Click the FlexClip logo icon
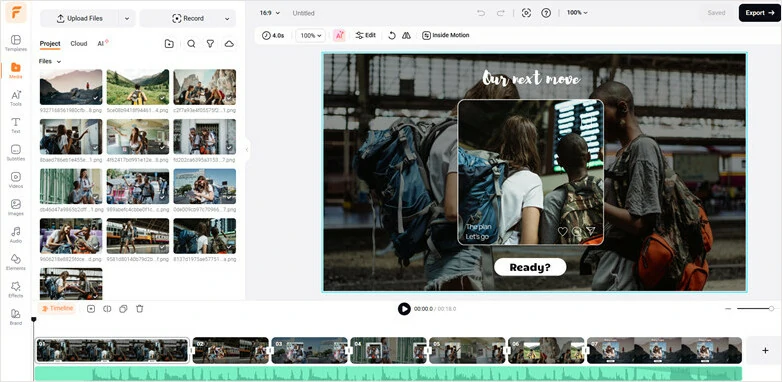The height and width of the screenshot is (382, 782). (16, 12)
